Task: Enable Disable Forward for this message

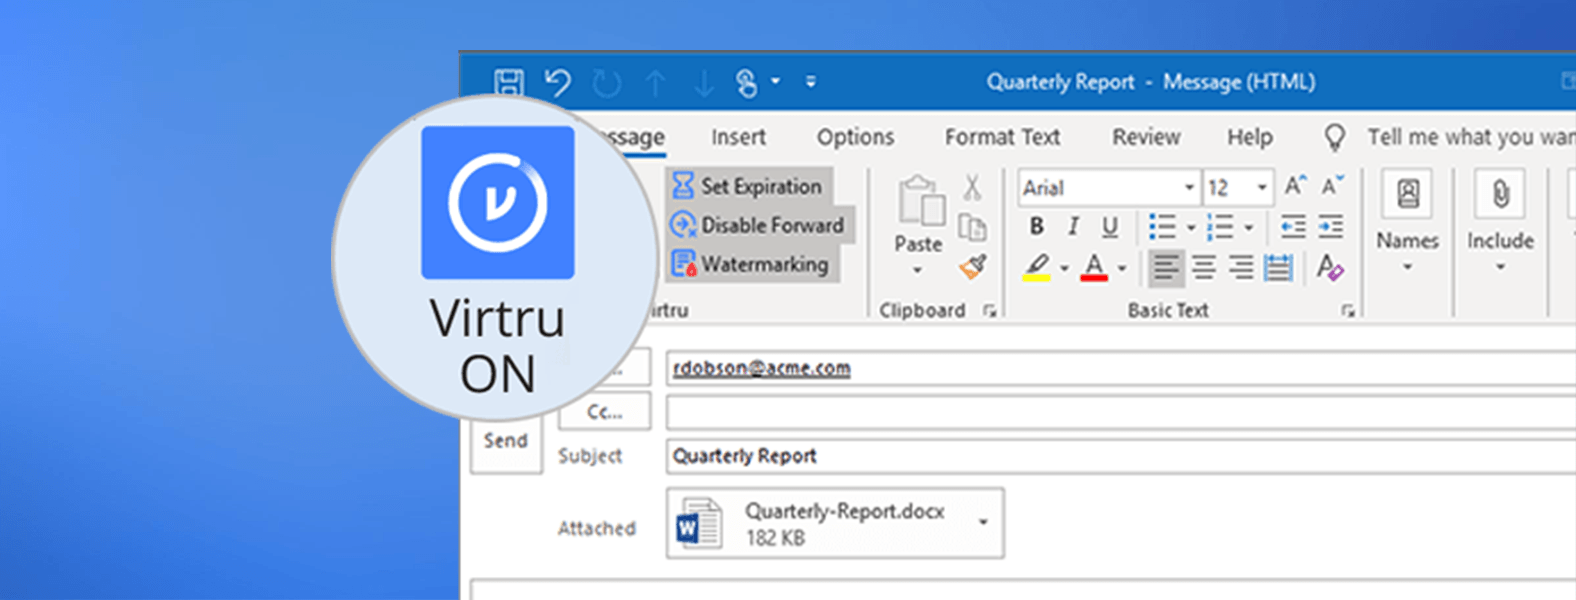Action: (757, 225)
